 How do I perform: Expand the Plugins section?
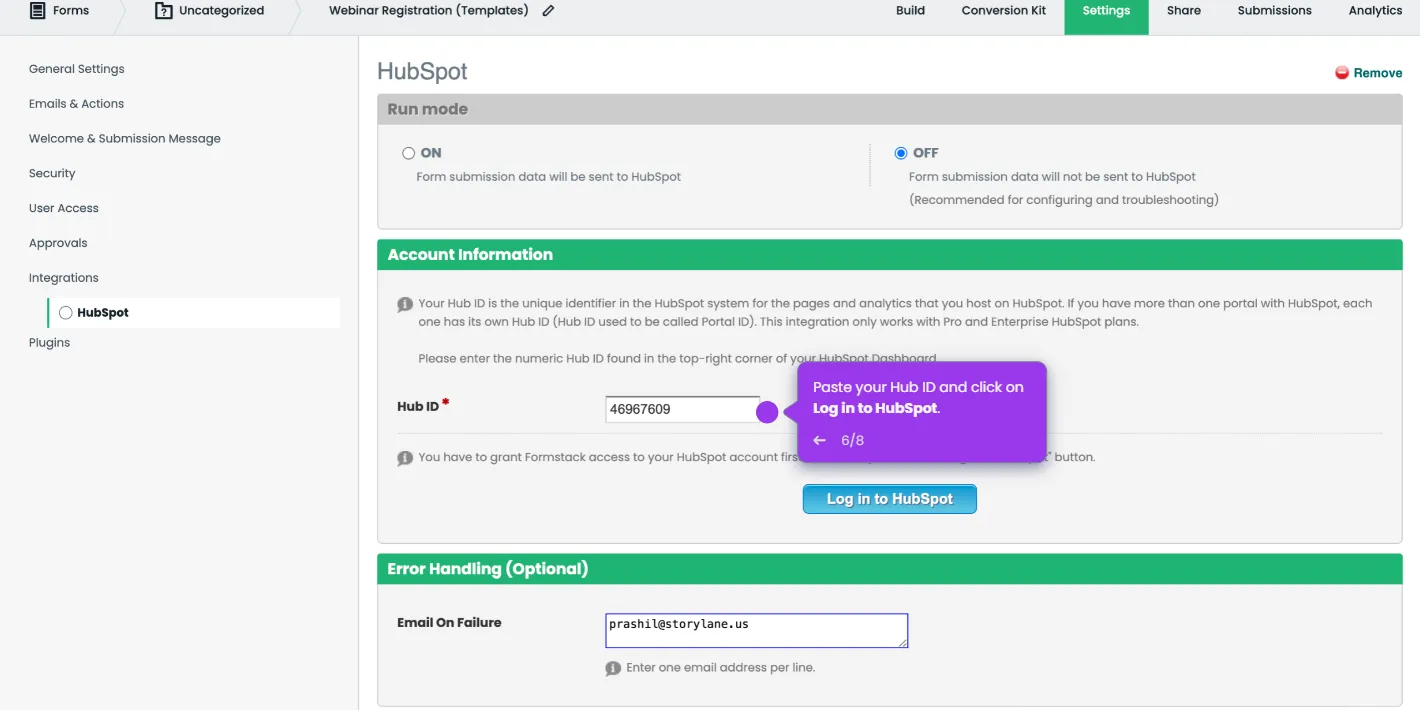tap(49, 342)
